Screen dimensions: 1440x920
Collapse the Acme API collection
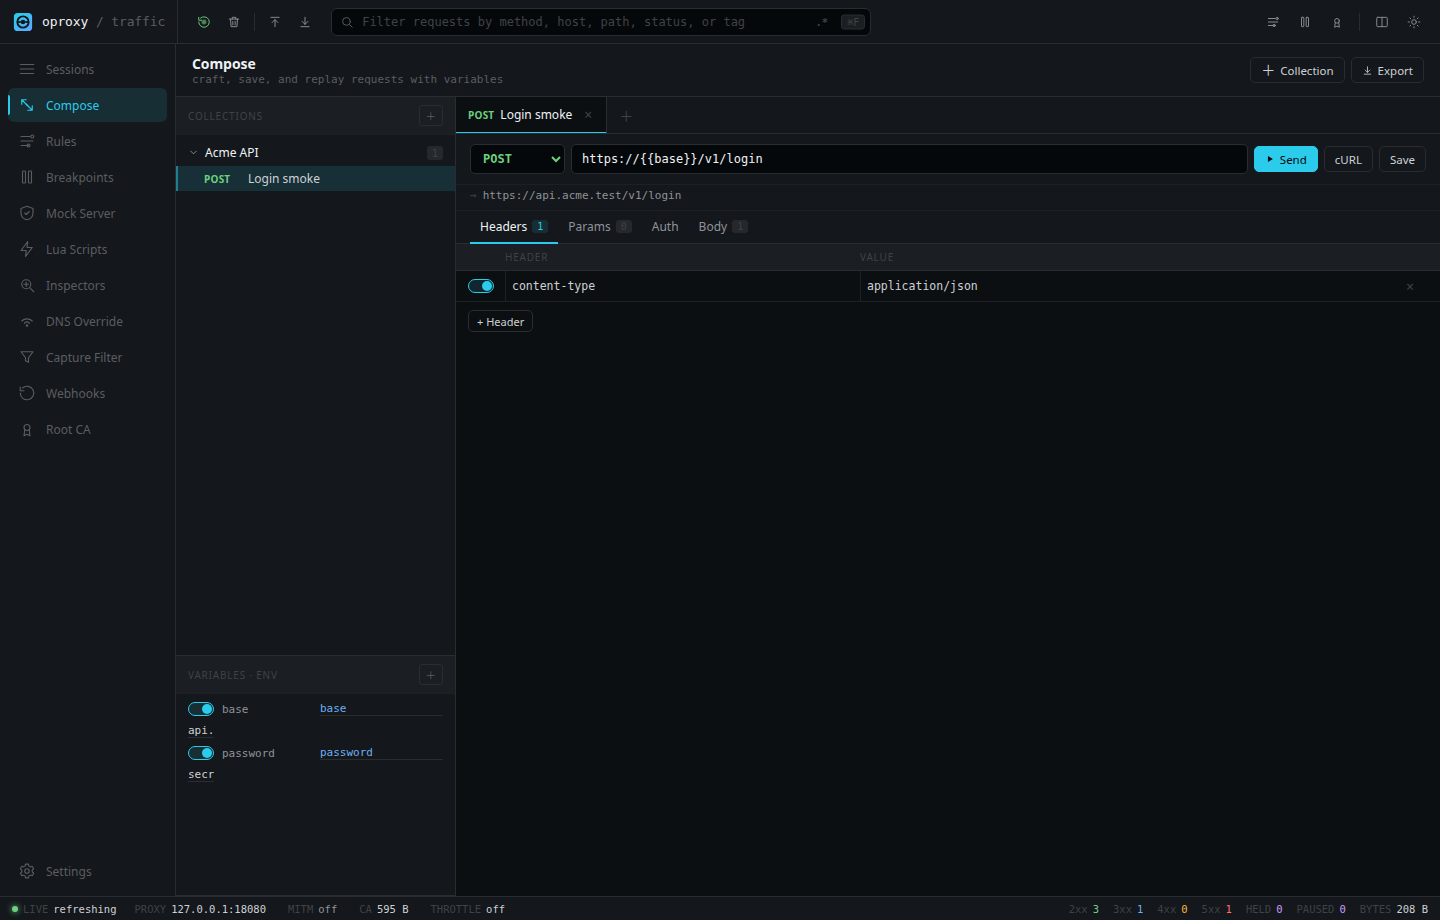(194, 152)
